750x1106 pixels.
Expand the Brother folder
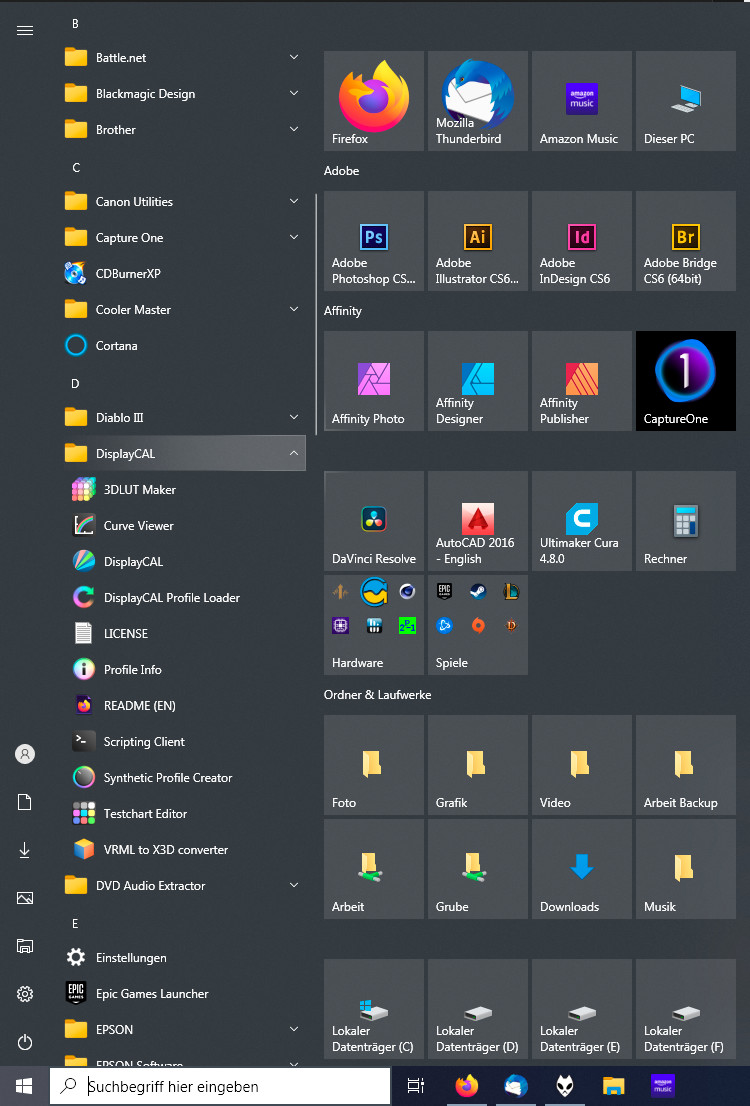tap(185, 130)
